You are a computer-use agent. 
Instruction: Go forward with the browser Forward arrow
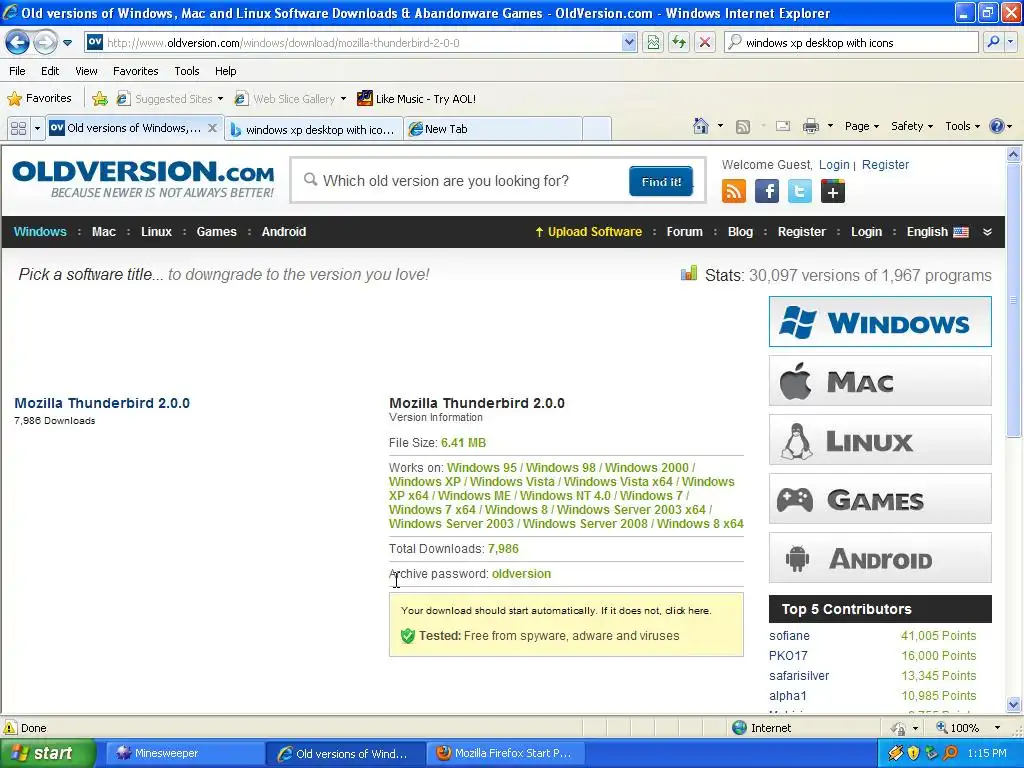pyautogui.click(x=45, y=43)
